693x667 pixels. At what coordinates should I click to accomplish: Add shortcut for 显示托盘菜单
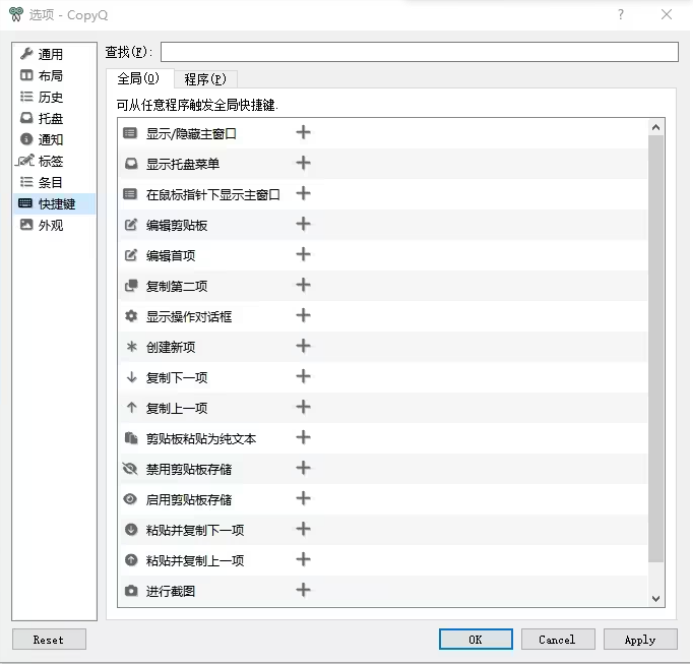coord(303,163)
